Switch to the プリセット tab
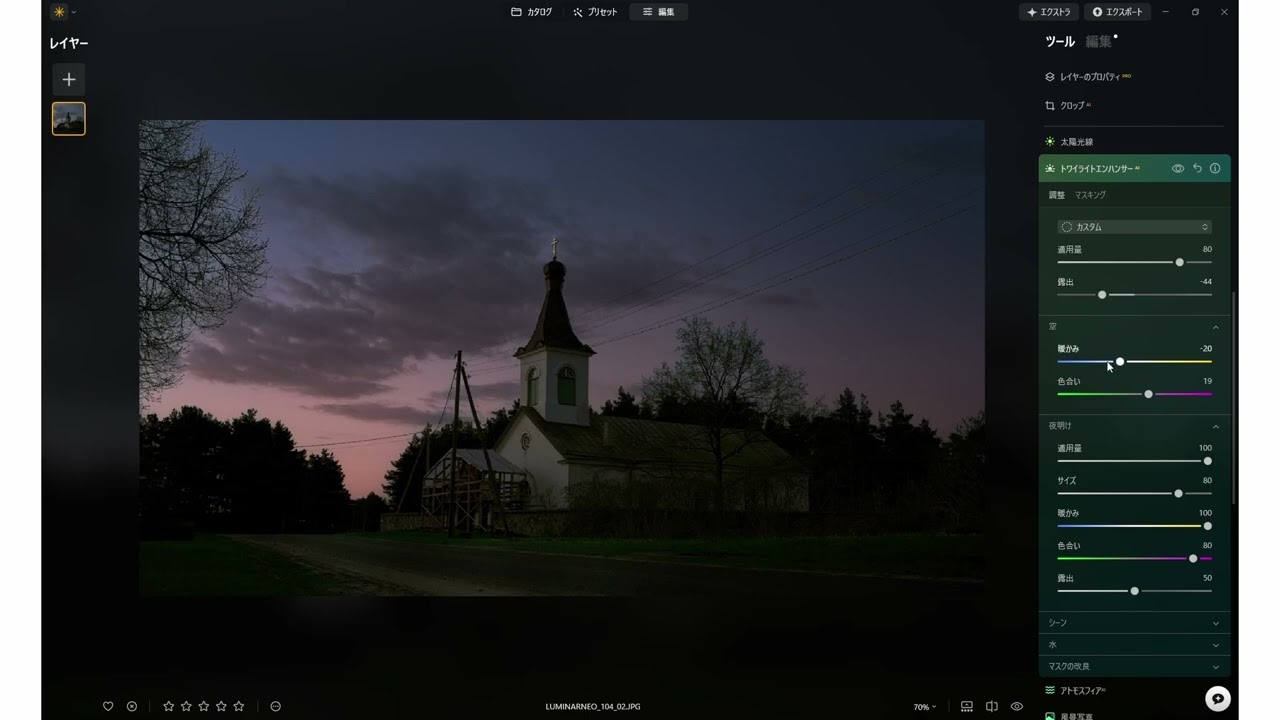This screenshot has height=720, width=1280. [595, 12]
